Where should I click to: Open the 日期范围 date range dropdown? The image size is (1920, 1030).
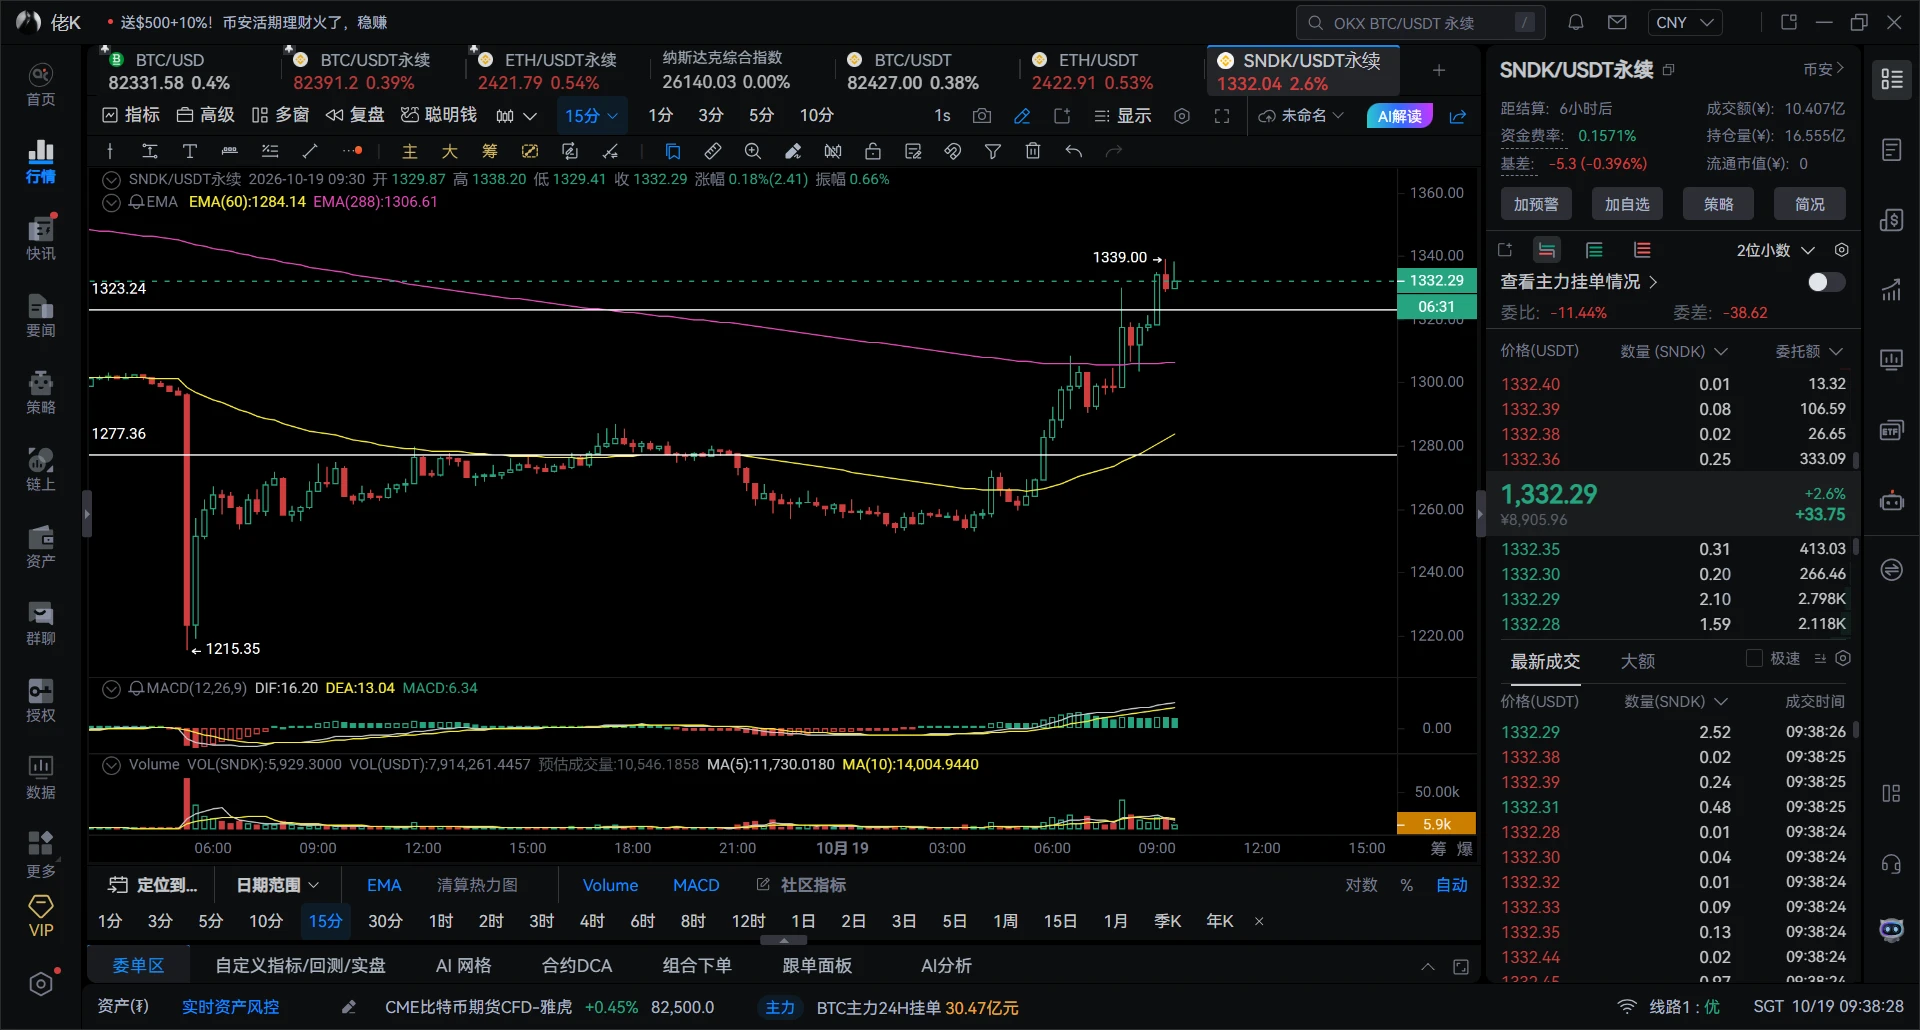277,885
